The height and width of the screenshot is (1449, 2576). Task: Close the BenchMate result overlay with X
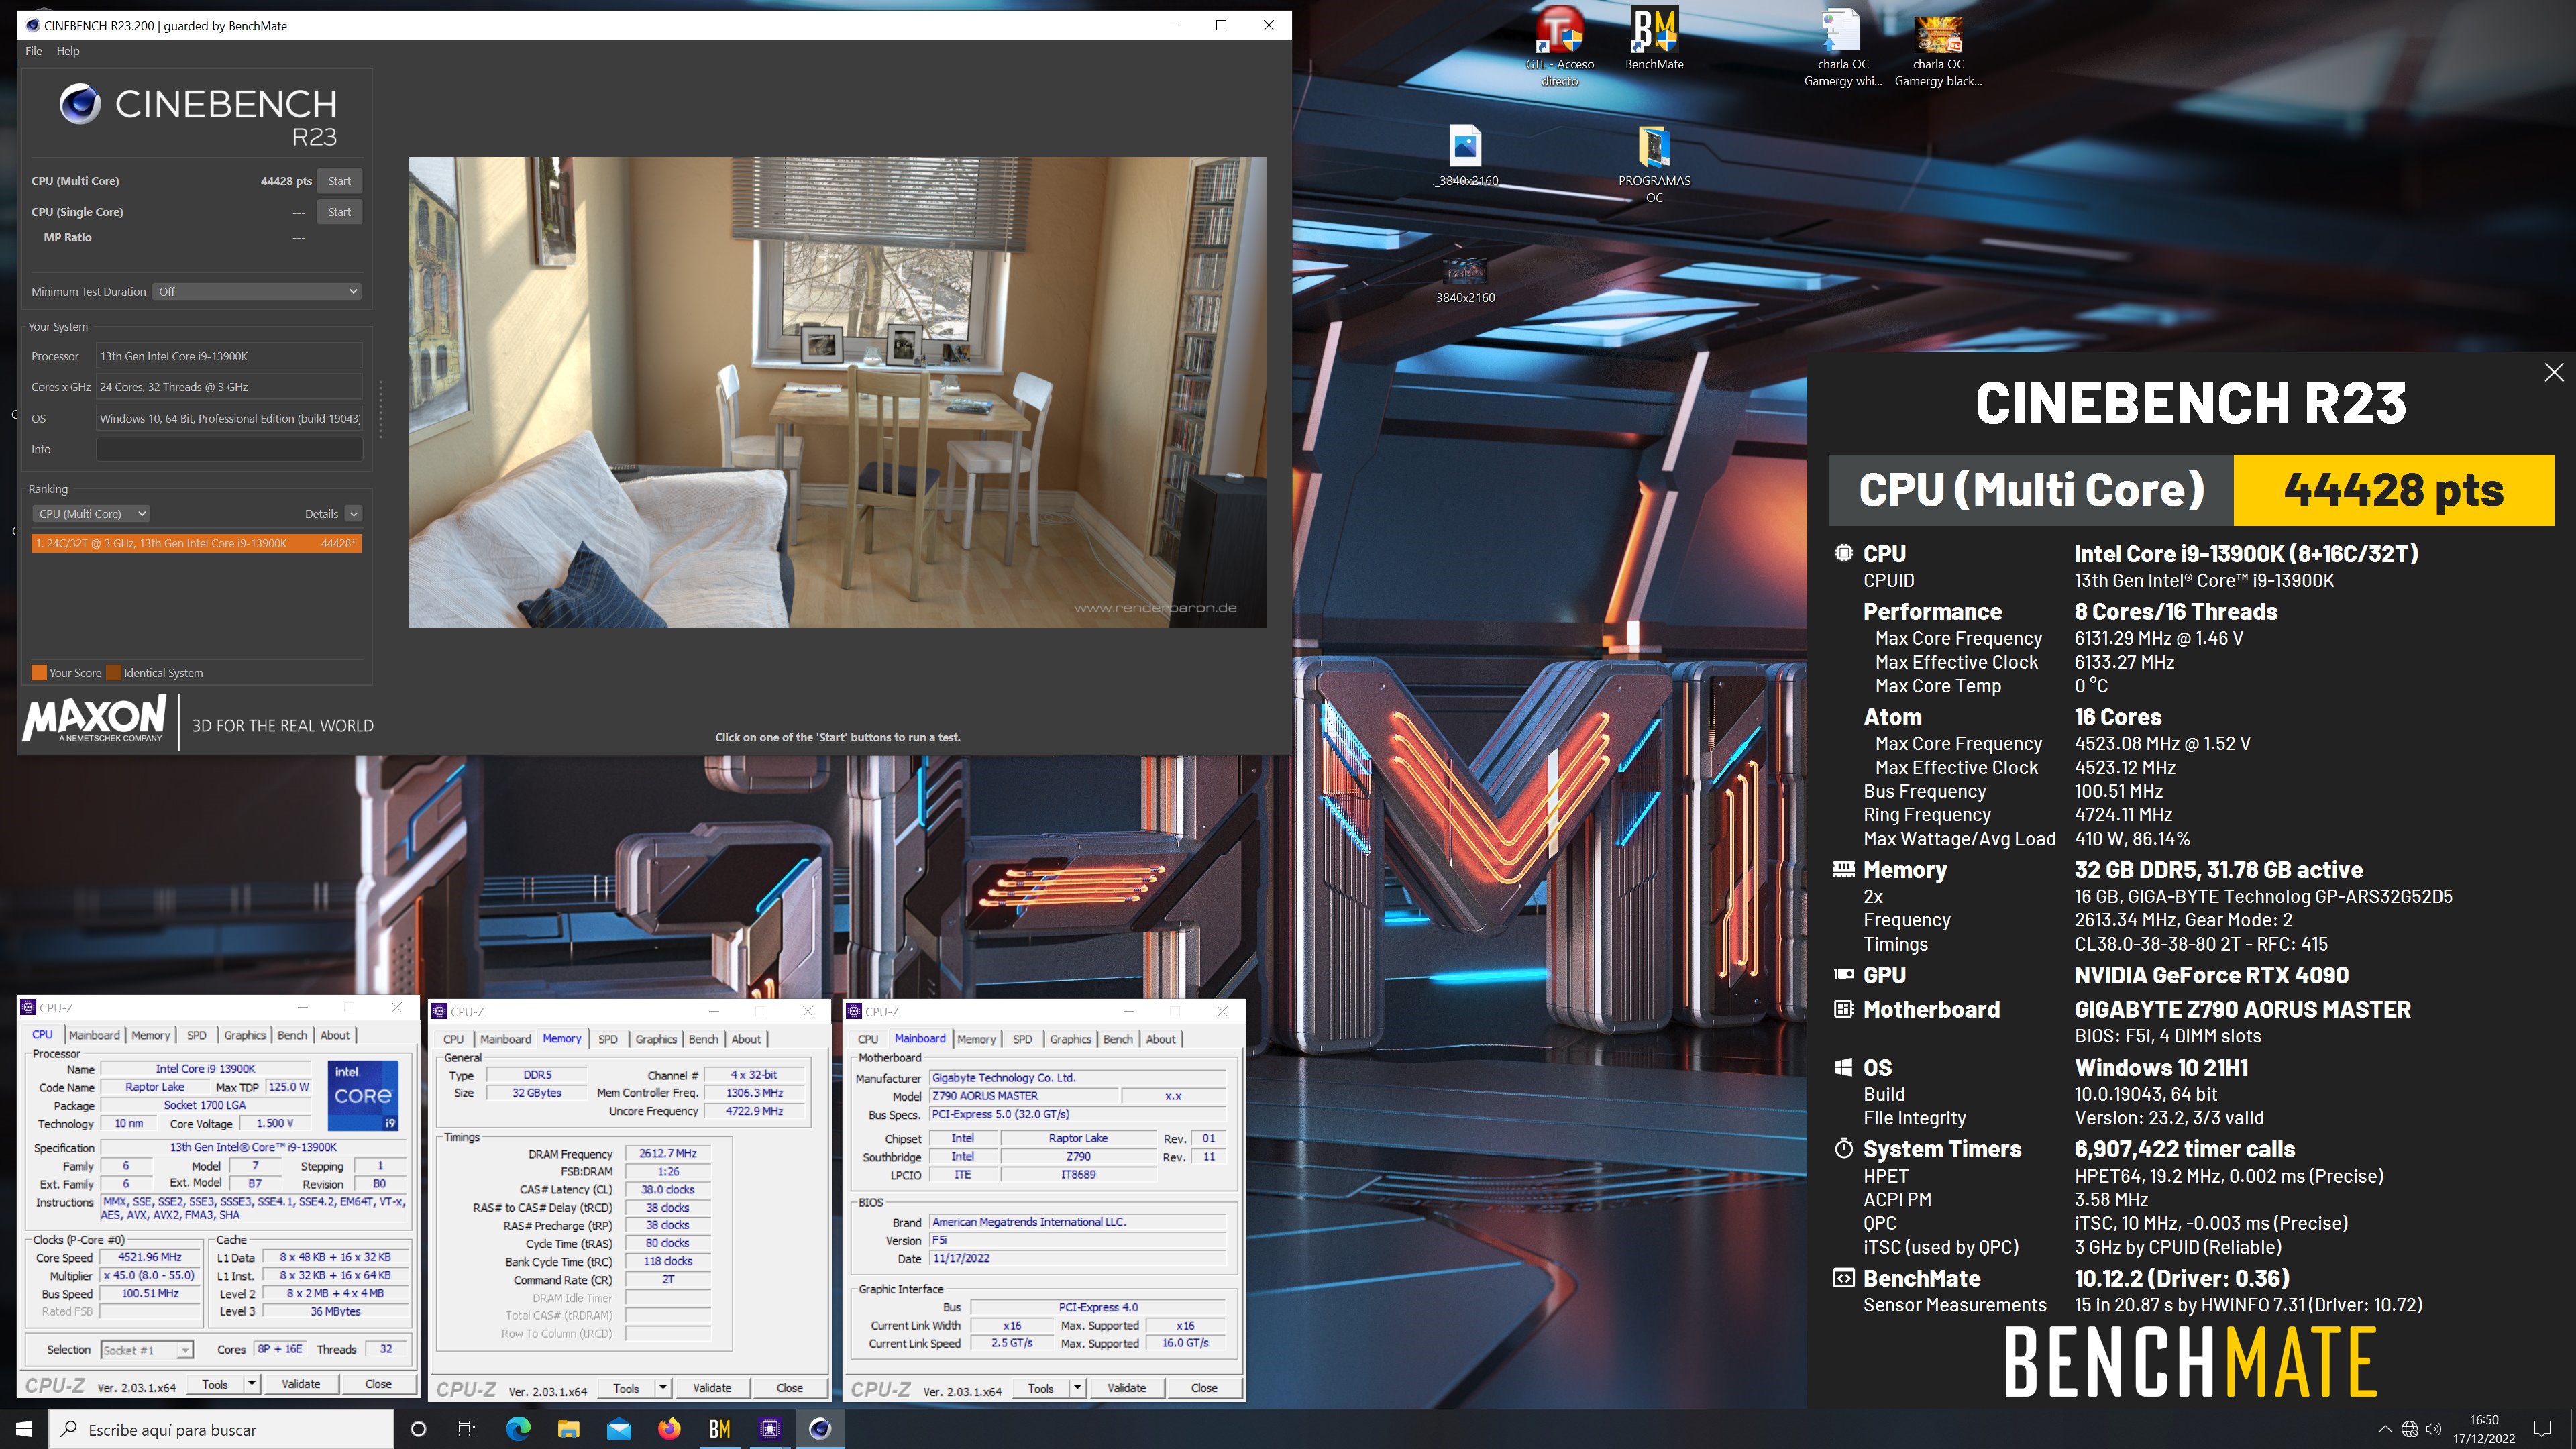coord(2553,372)
